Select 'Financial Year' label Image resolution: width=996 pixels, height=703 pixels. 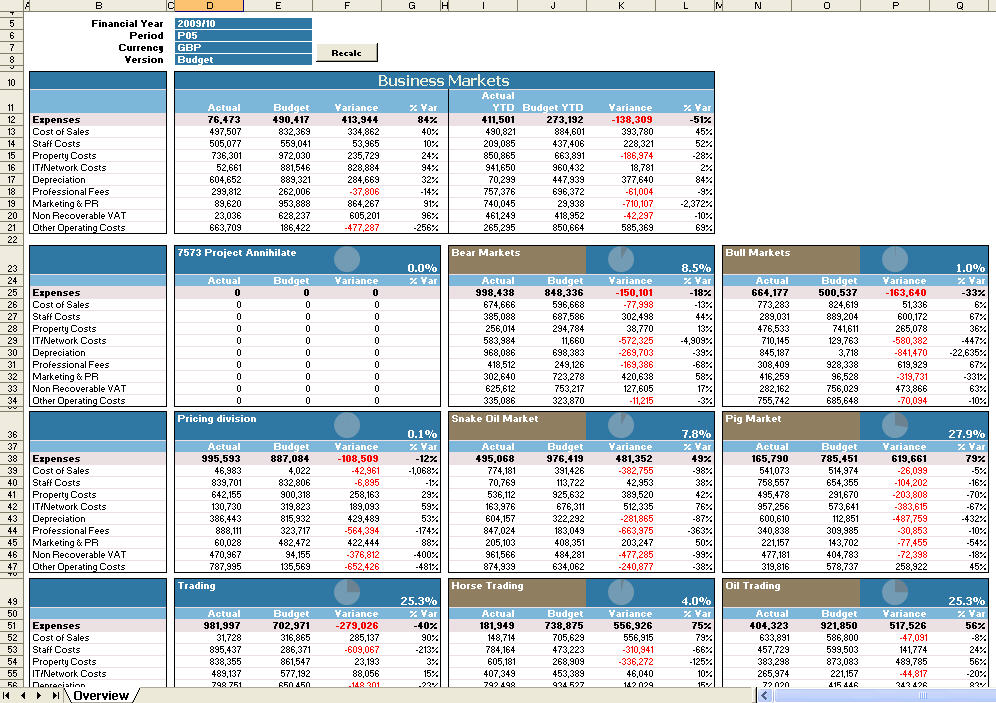[x=127, y=23]
